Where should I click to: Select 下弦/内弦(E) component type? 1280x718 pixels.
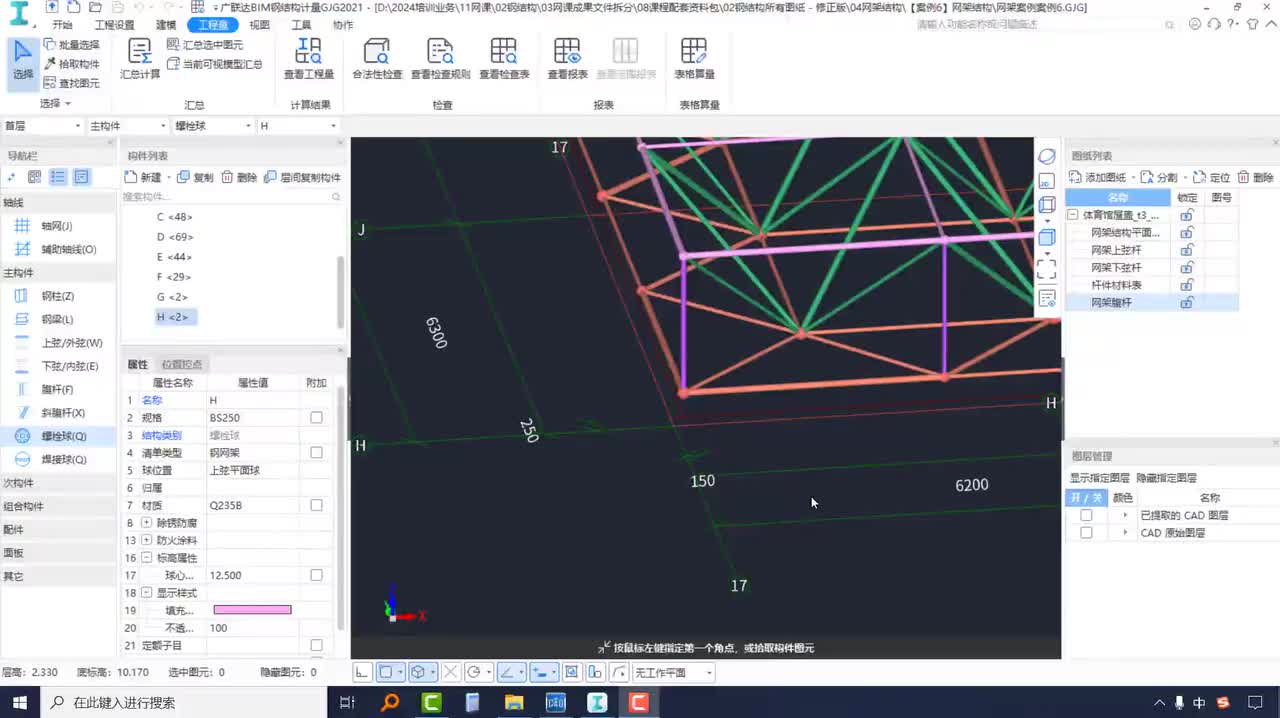(x=57, y=366)
